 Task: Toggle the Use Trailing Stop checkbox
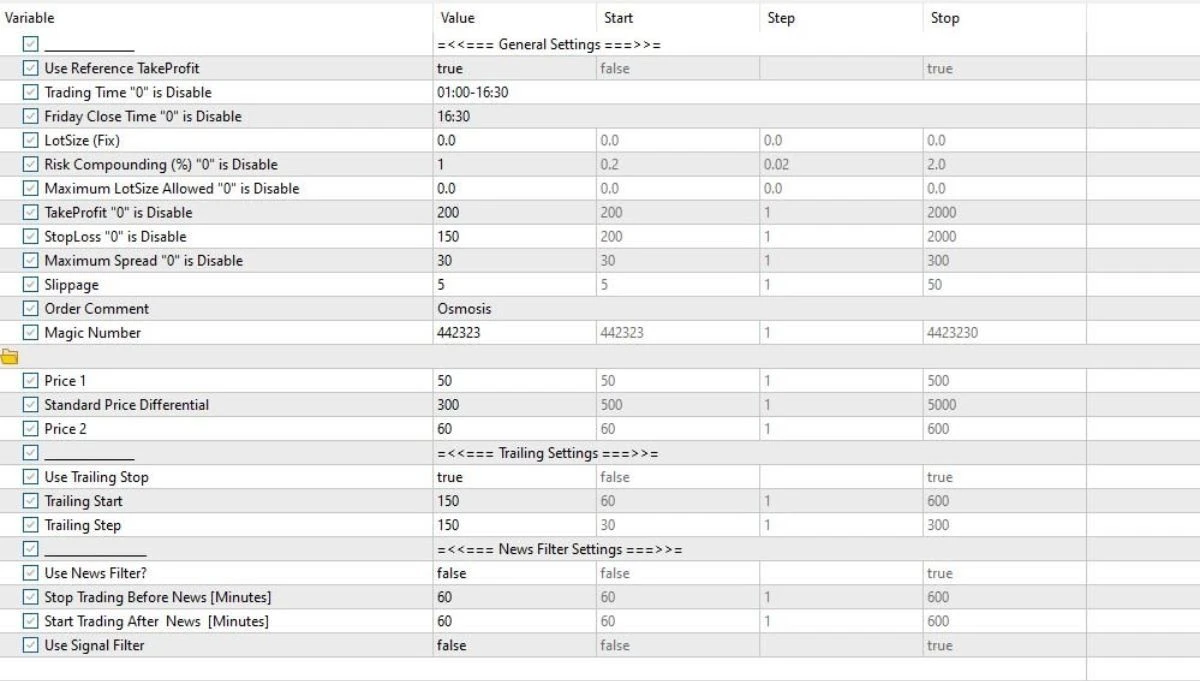[x=31, y=477]
